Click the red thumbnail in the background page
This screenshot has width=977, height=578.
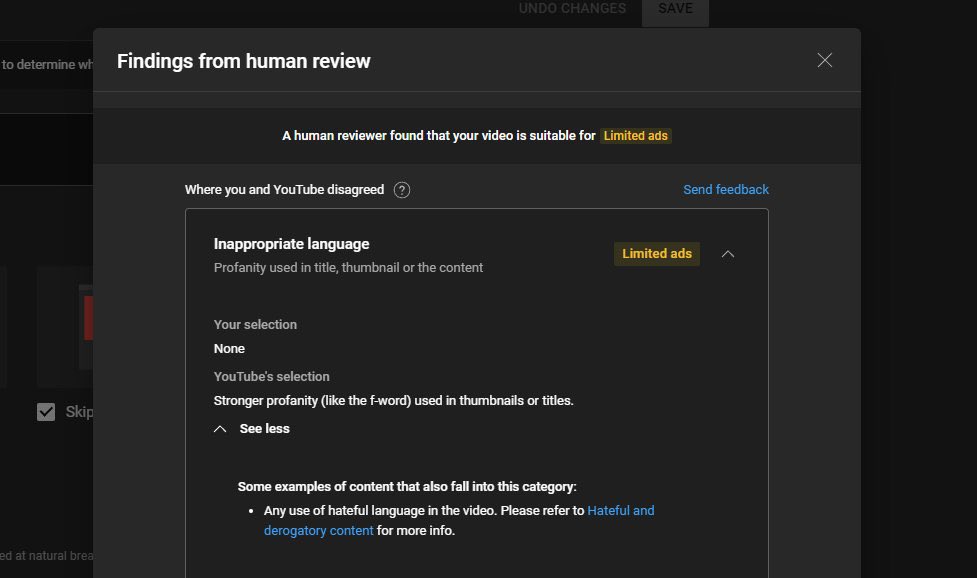pos(88,318)
